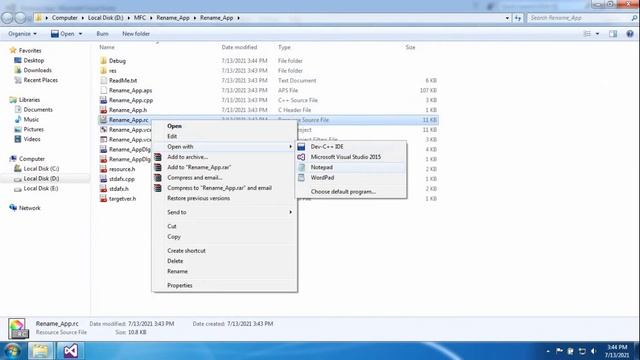
Task: Select Rename_App.cpp file icon
Action: [103, 100]
